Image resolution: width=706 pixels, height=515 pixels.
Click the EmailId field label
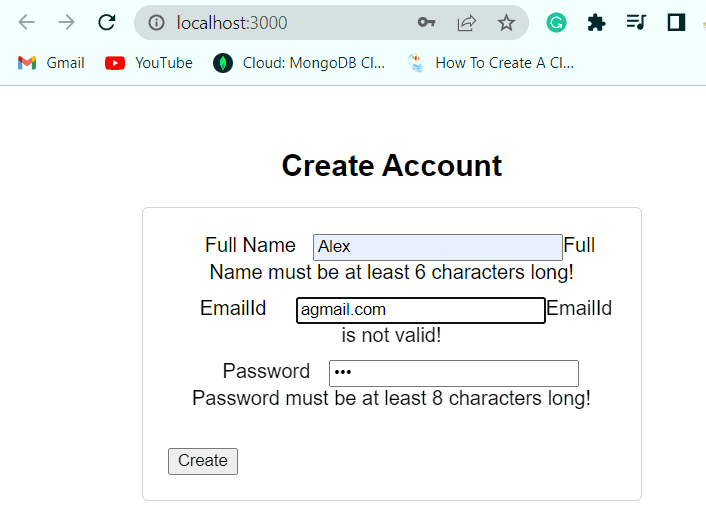pyautogui.click(x=233, y=308)
